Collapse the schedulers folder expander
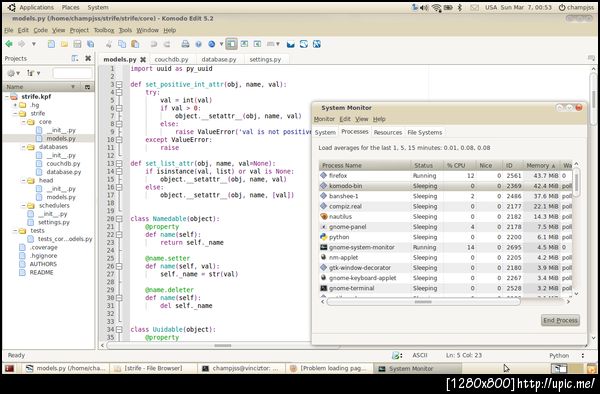This screenshot has width=600, height=394. tap(23, 205)
